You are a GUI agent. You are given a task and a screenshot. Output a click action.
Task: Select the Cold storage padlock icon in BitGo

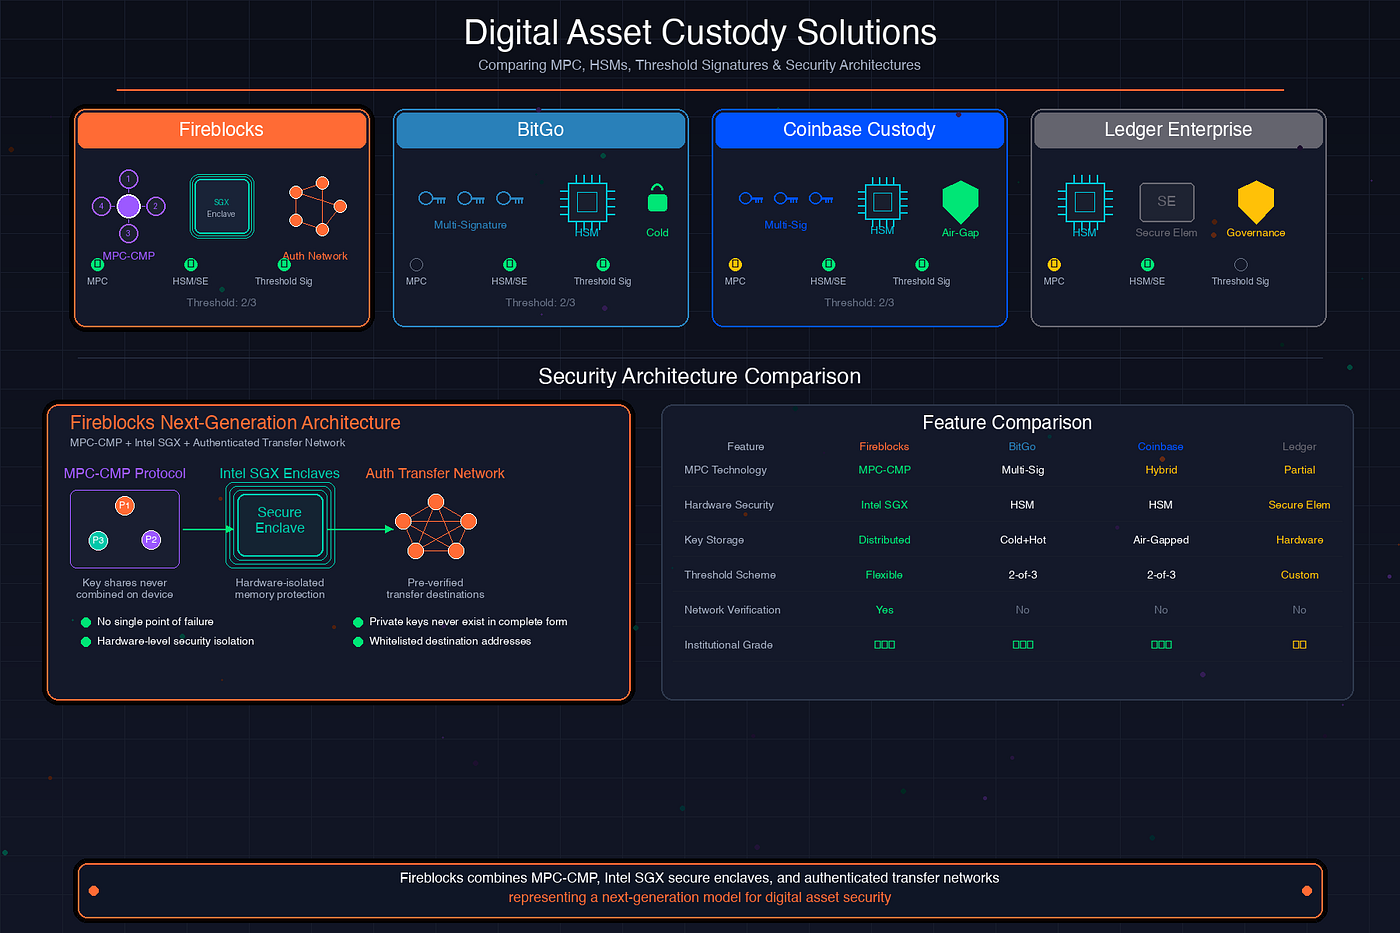coord(657,201)
